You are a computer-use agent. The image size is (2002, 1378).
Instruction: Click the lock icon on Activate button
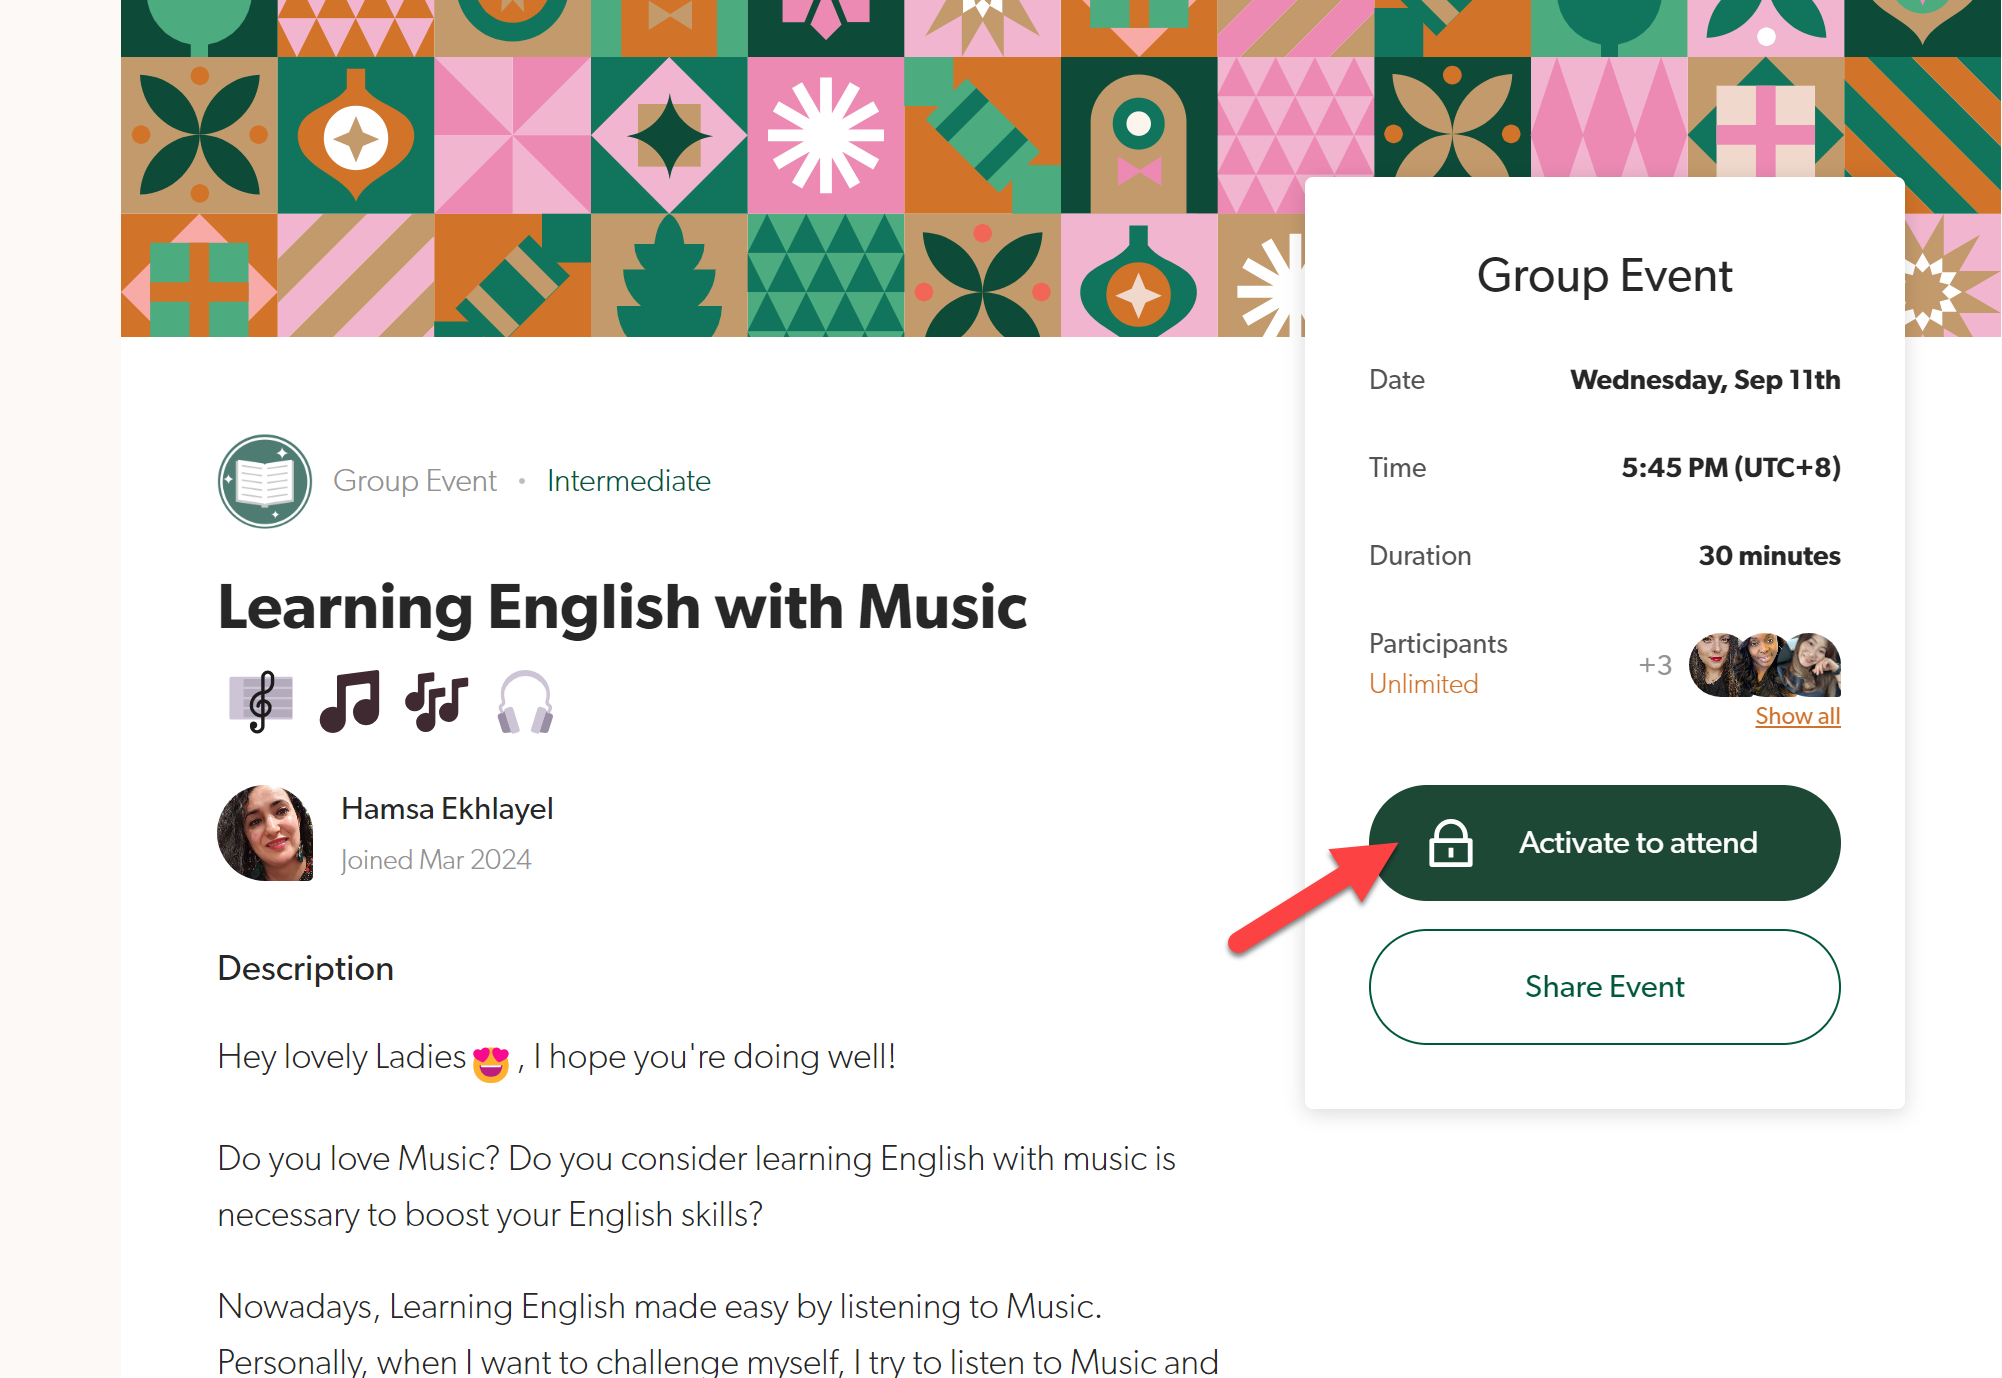coord(1450,843)
